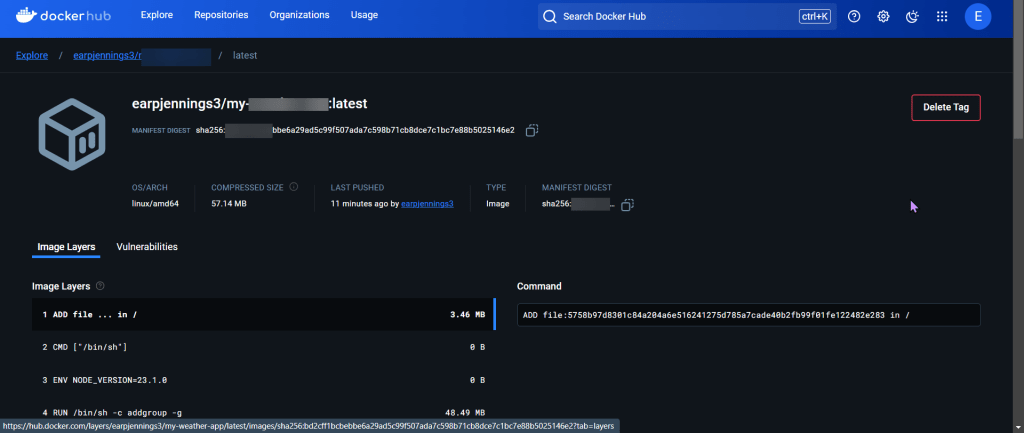This screenshot has height=433, width=1024.
Task: Click the Delete Tag button
Action: 945,107
